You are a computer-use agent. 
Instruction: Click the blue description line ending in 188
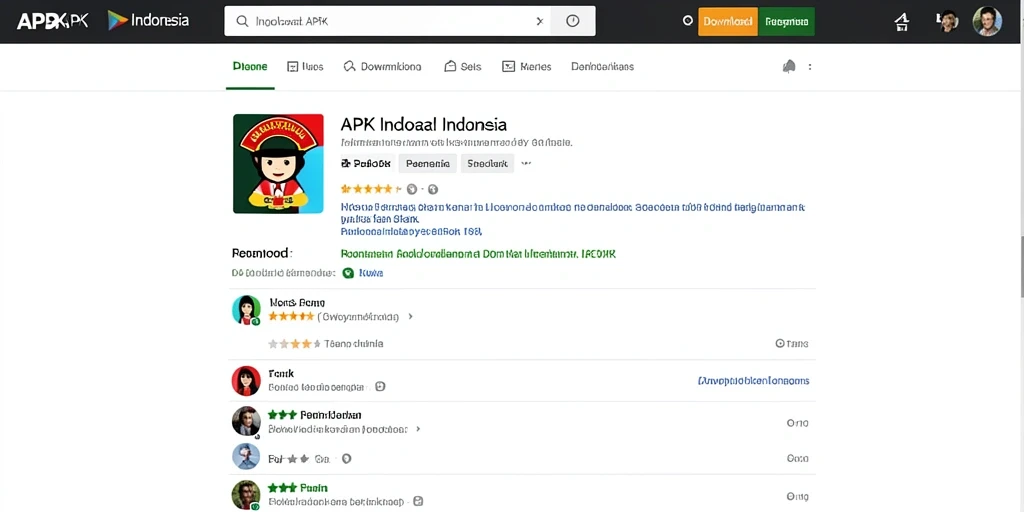411,231
